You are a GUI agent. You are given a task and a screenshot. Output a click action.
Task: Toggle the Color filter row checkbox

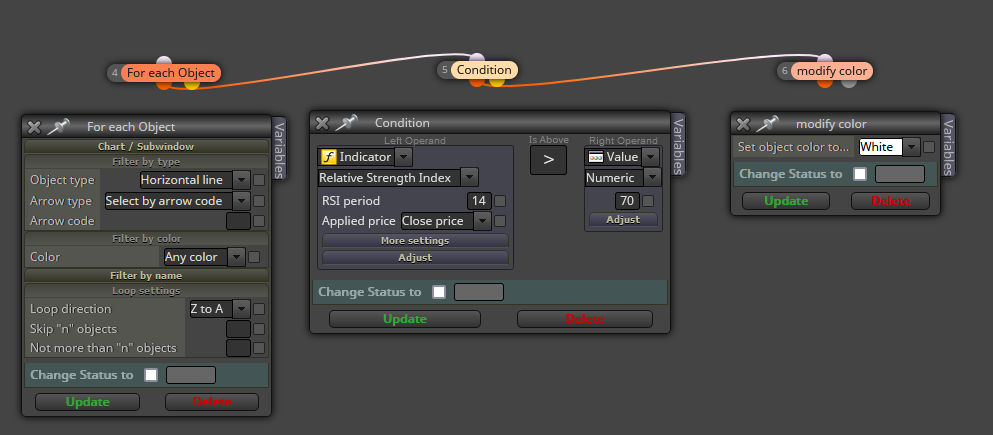click(x=254, y=257)
